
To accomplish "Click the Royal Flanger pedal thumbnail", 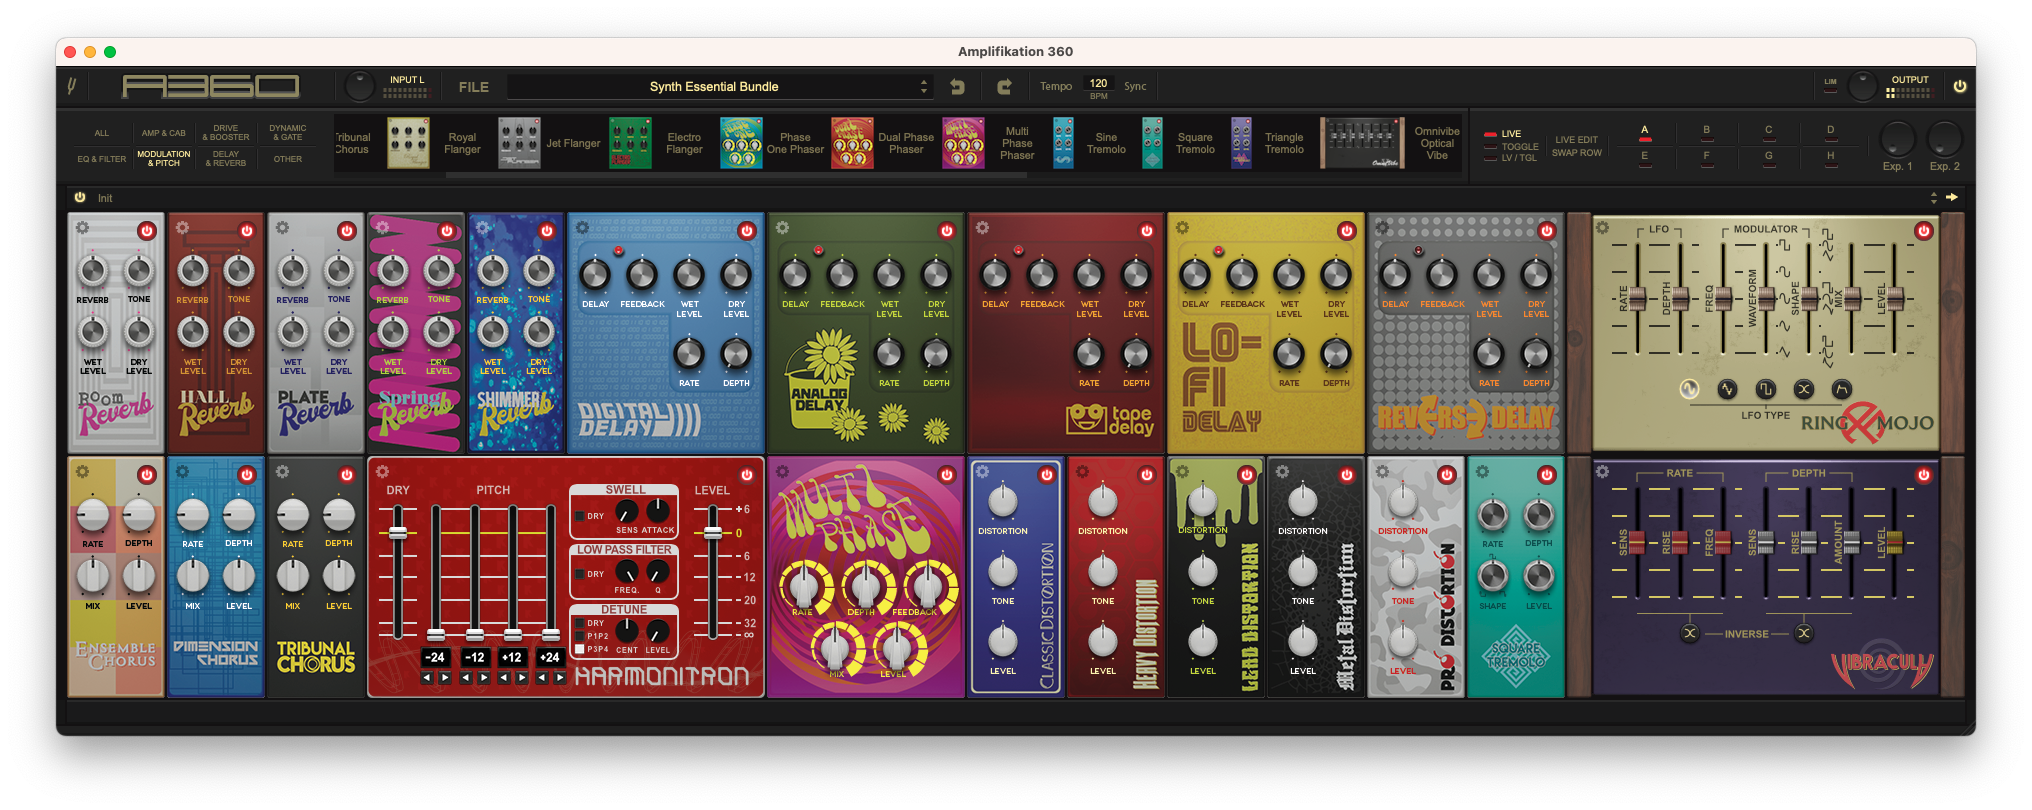I will tap(409, 143).
